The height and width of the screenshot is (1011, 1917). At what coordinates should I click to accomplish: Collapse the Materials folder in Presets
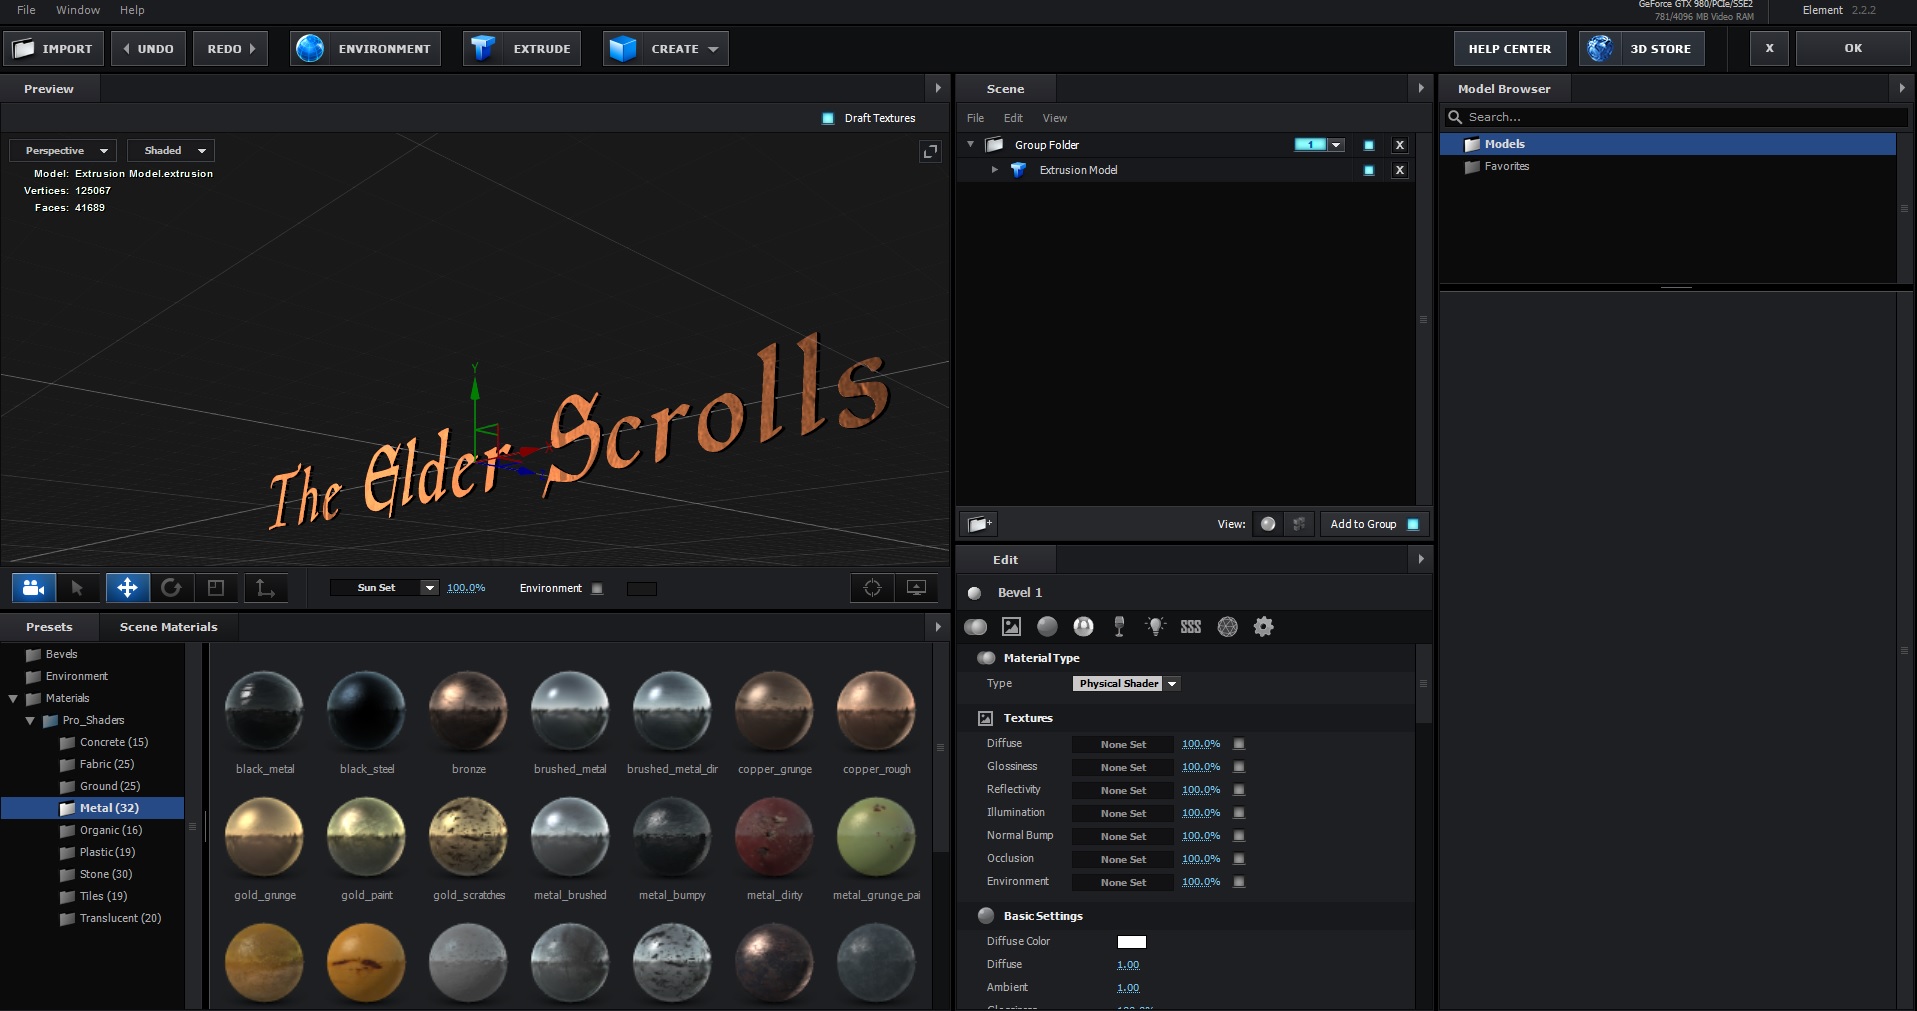click(14, 699)
